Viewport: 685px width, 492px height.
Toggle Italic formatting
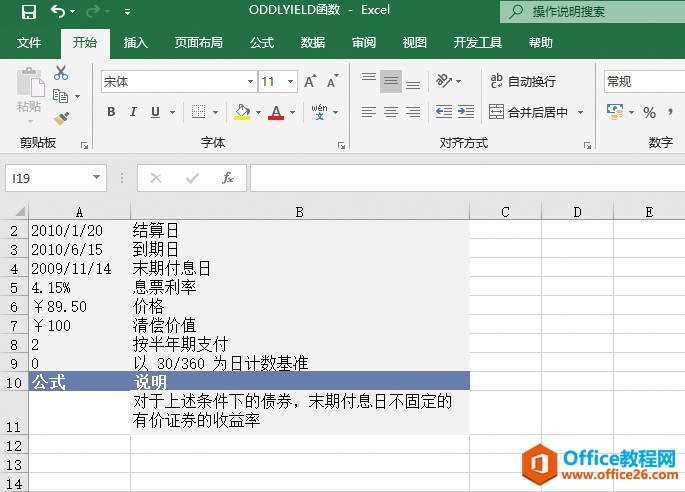click(x=133, y=112)
